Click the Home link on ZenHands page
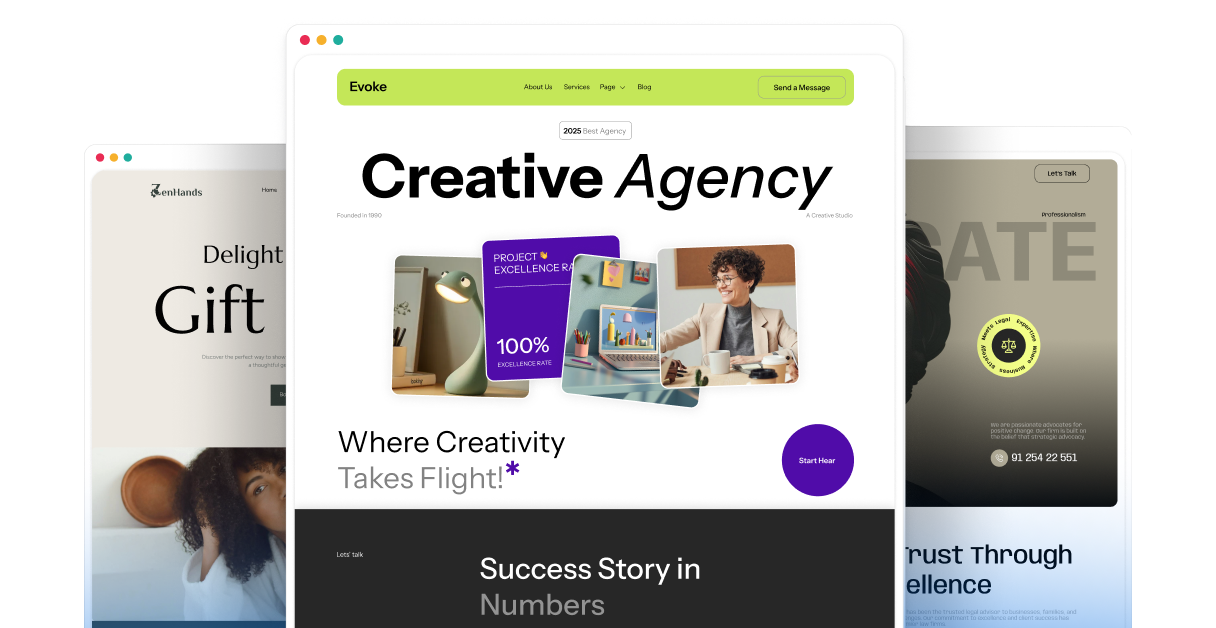The width and height of the screenshot is (1216, 628). pyautogui.click(x=269, y=190)
